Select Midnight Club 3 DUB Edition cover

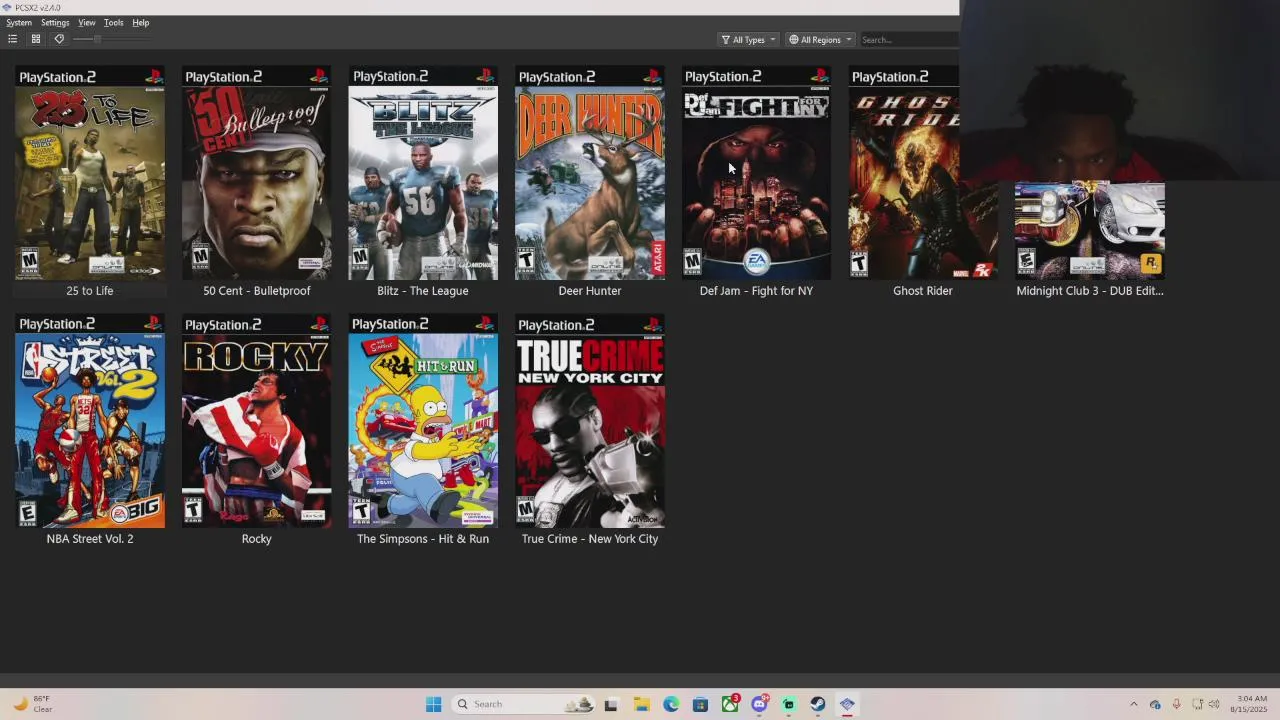click(x=1090, y=230)
